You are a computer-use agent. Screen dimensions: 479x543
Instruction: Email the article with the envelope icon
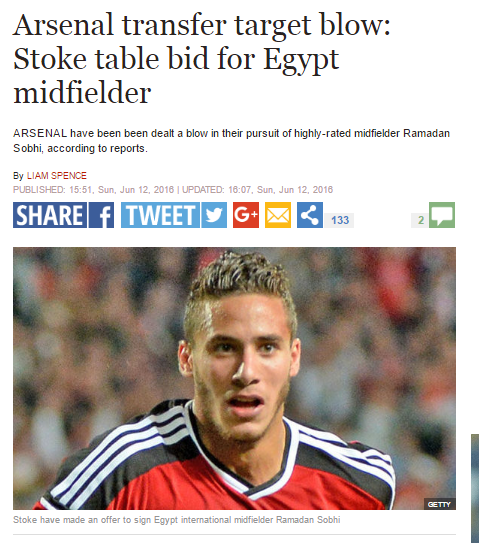point(278,215)
